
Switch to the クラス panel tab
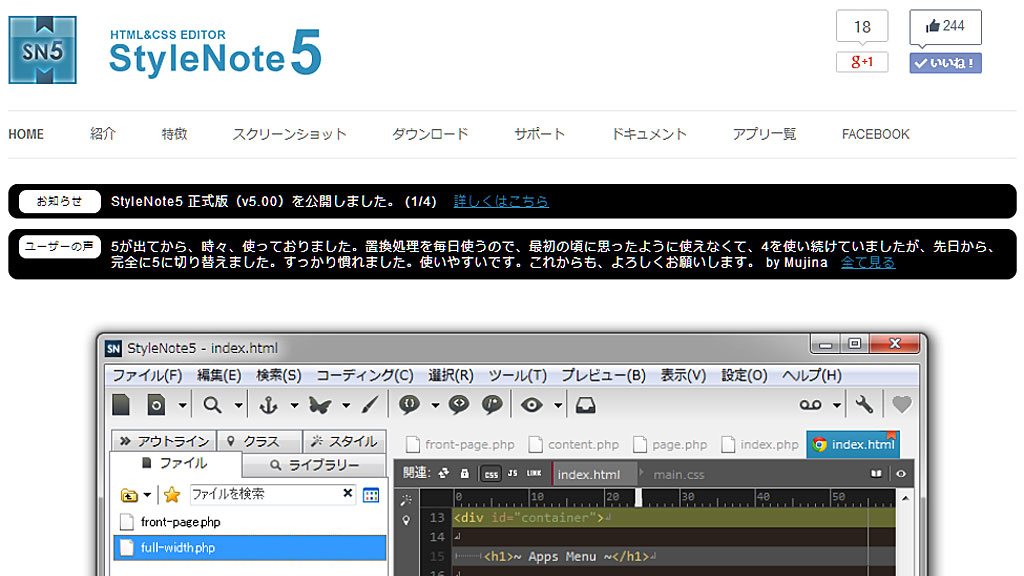pyautogui.click(x=260, y=441)
